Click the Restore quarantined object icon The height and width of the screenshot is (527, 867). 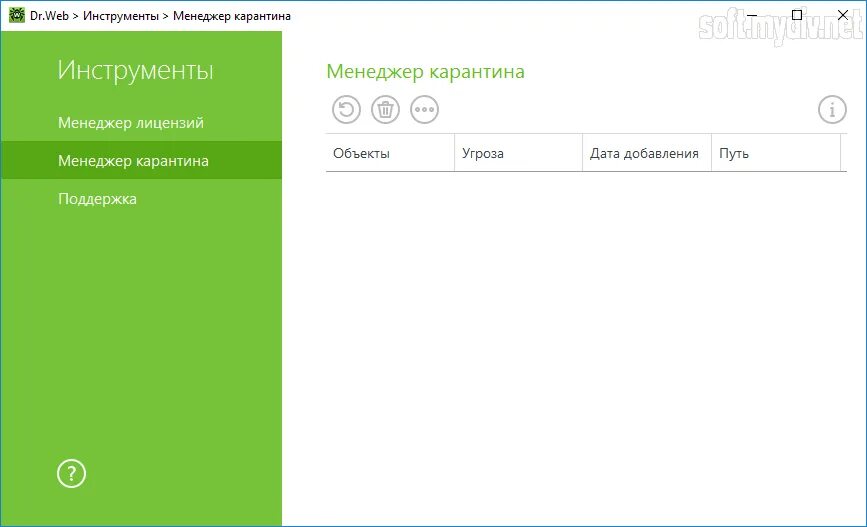(x=346, y=109)
